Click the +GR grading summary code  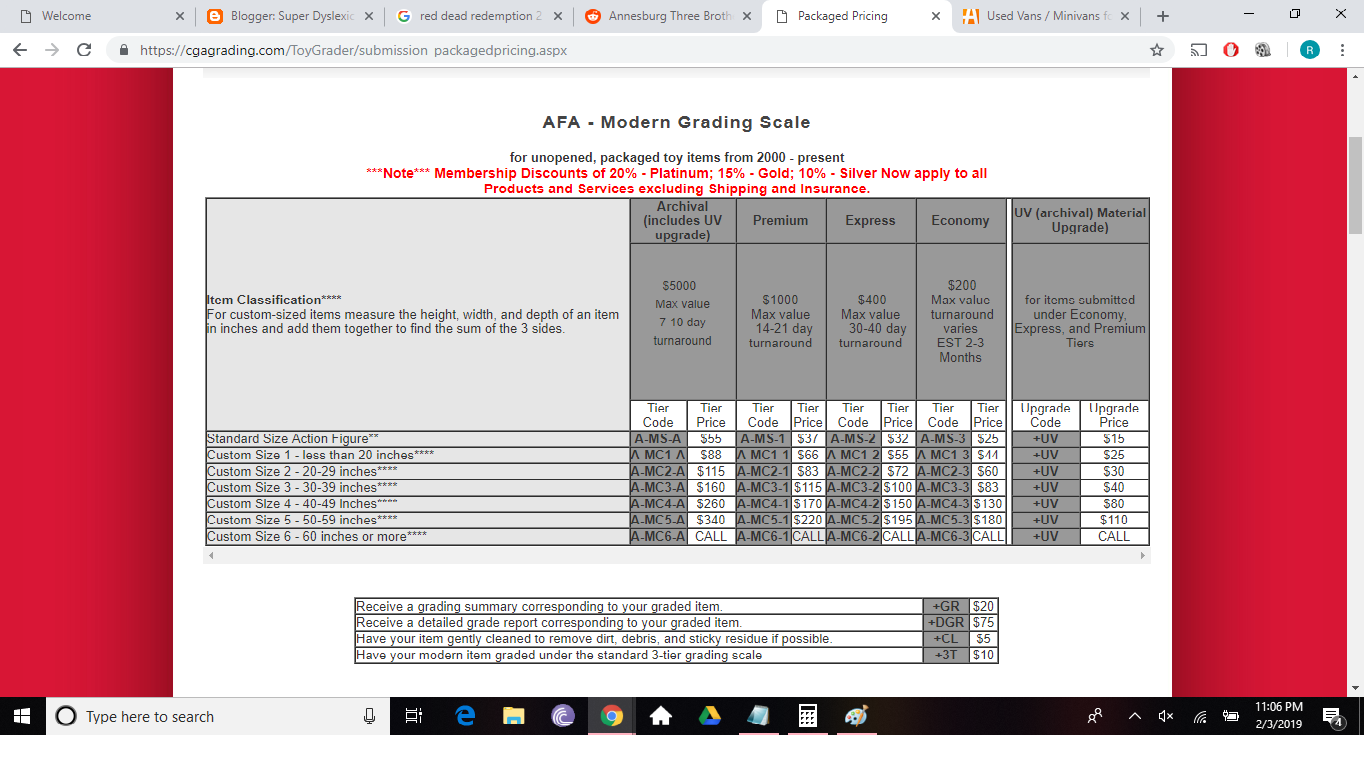947,606
